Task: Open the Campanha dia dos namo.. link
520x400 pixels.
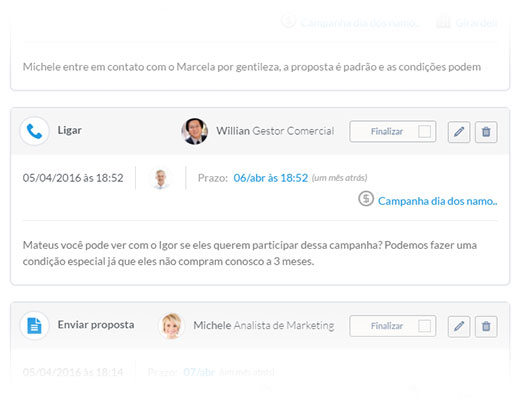Action: point(437,201)
